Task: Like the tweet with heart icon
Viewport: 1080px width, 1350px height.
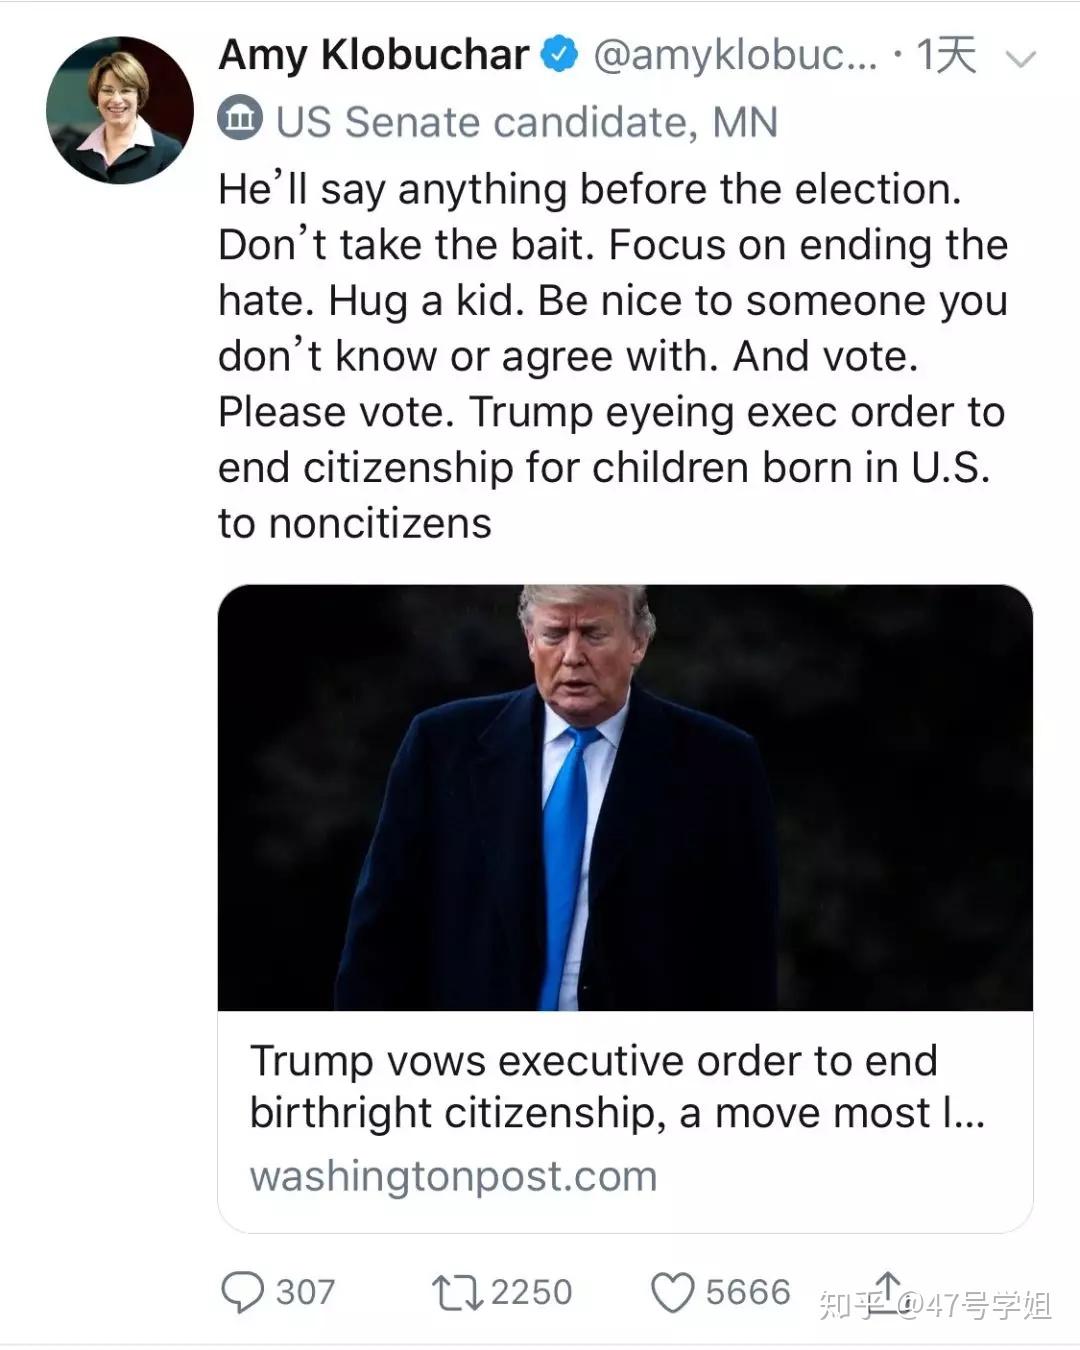Action: (x=672, y=1292)
